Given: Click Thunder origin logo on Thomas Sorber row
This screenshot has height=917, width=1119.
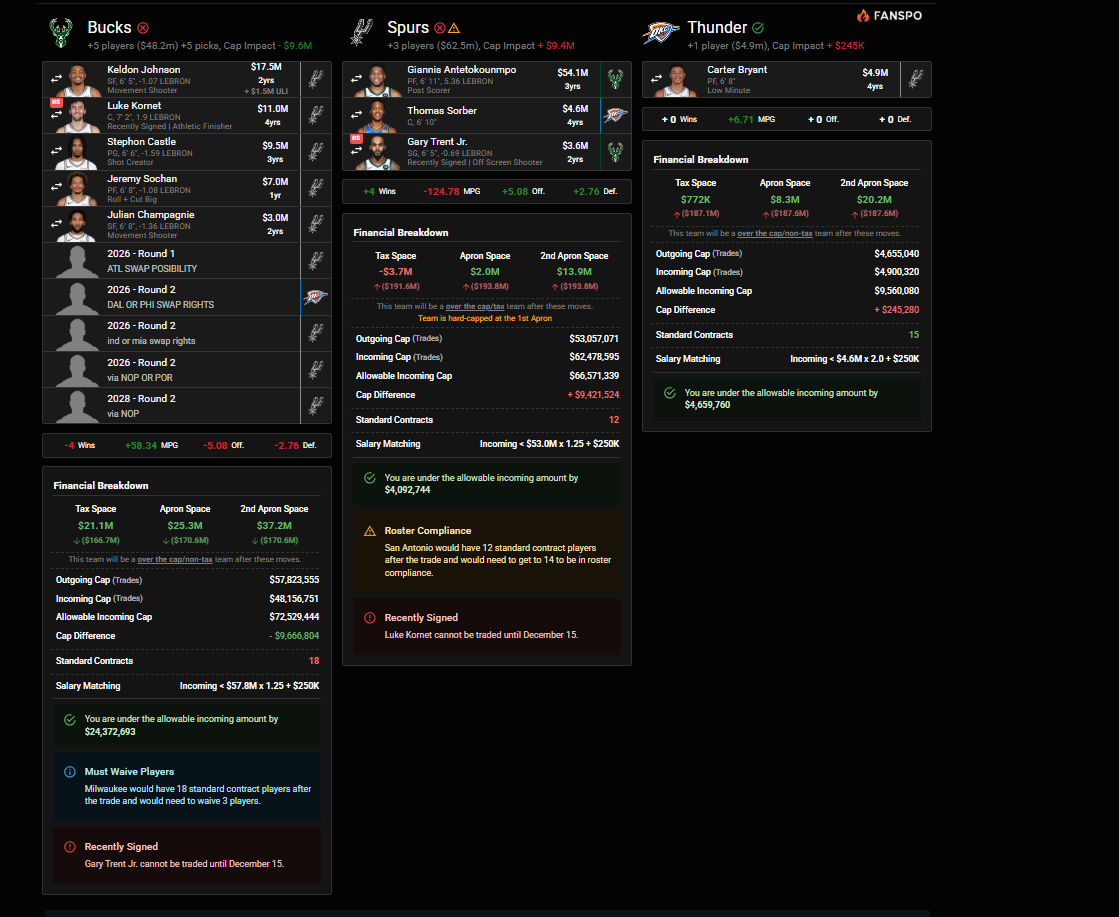Looking at the screenshot, I should coord(615,115).
